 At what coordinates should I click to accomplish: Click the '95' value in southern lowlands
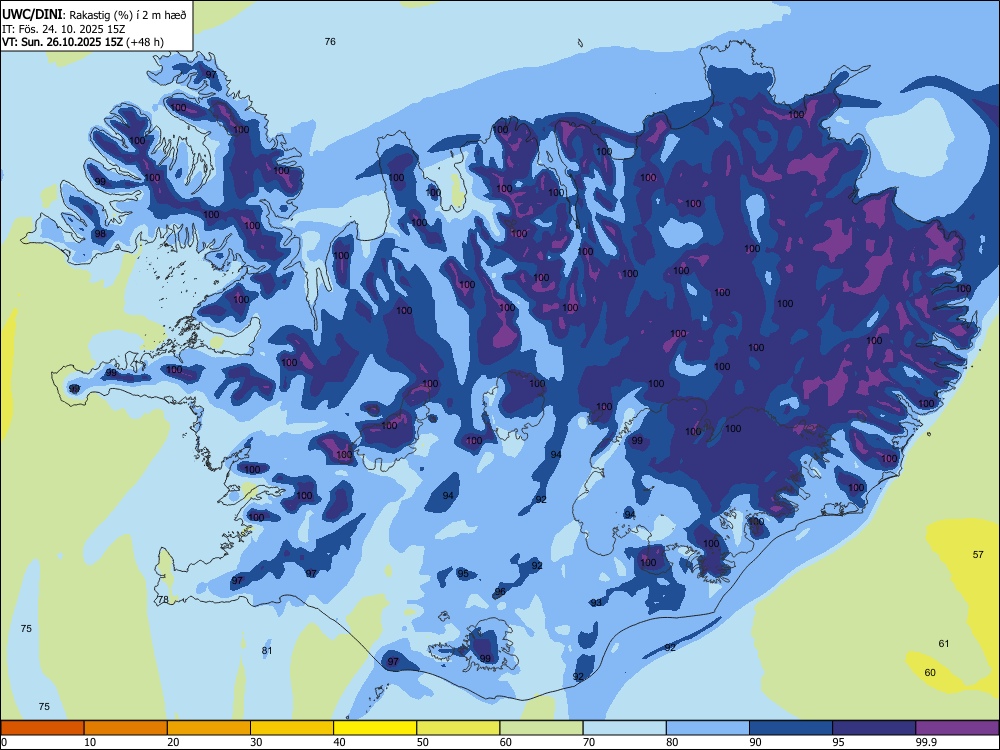click(463, 573)
